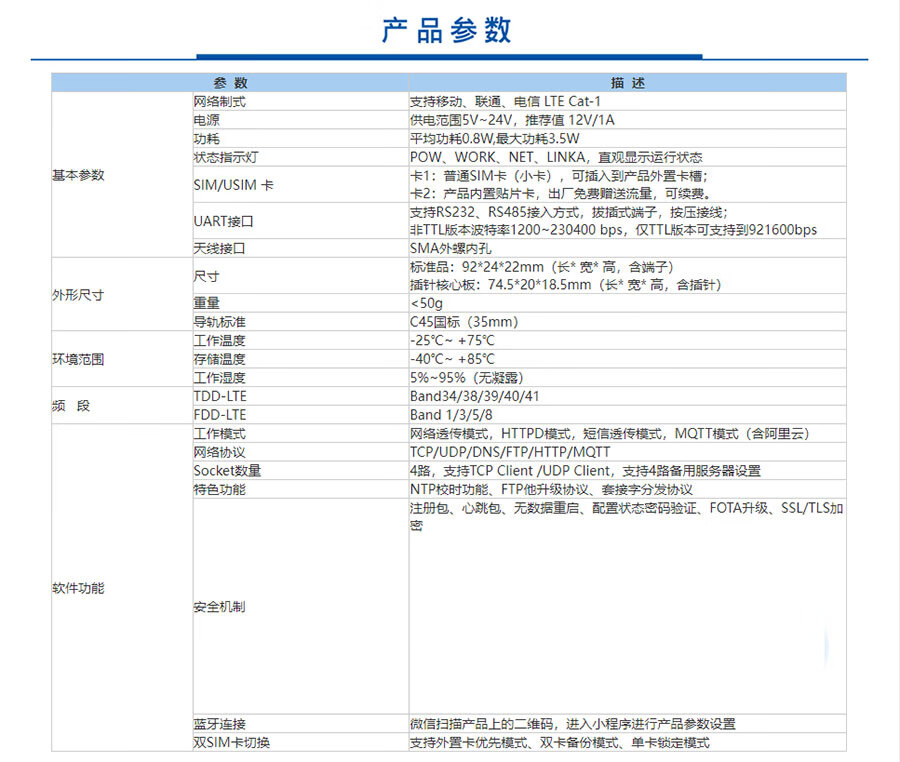Click the 描述 column header

click(627, 83)
